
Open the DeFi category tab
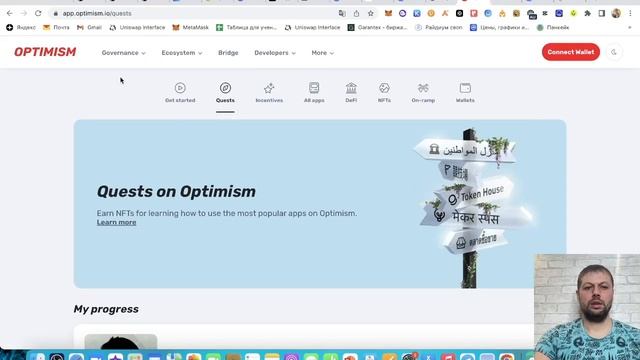click(x=351, y=93)
